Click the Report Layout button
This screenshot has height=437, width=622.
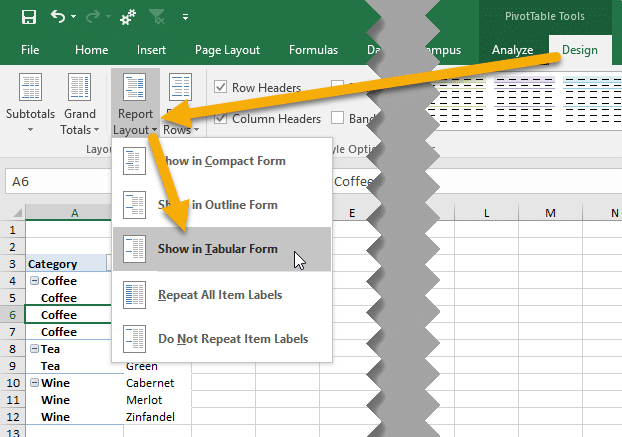pyautogui.click(x=134, y=104)
